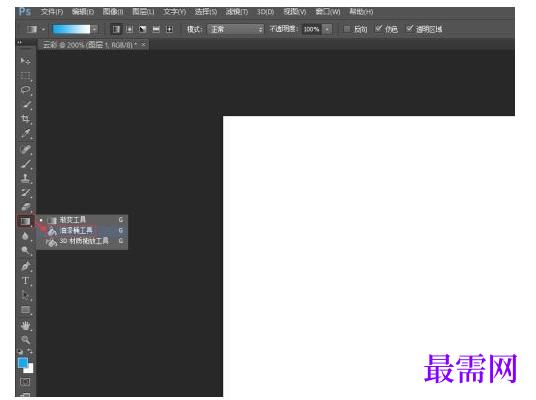Open the 图像(I) menu
536x400 pixels.
point(113,12)
